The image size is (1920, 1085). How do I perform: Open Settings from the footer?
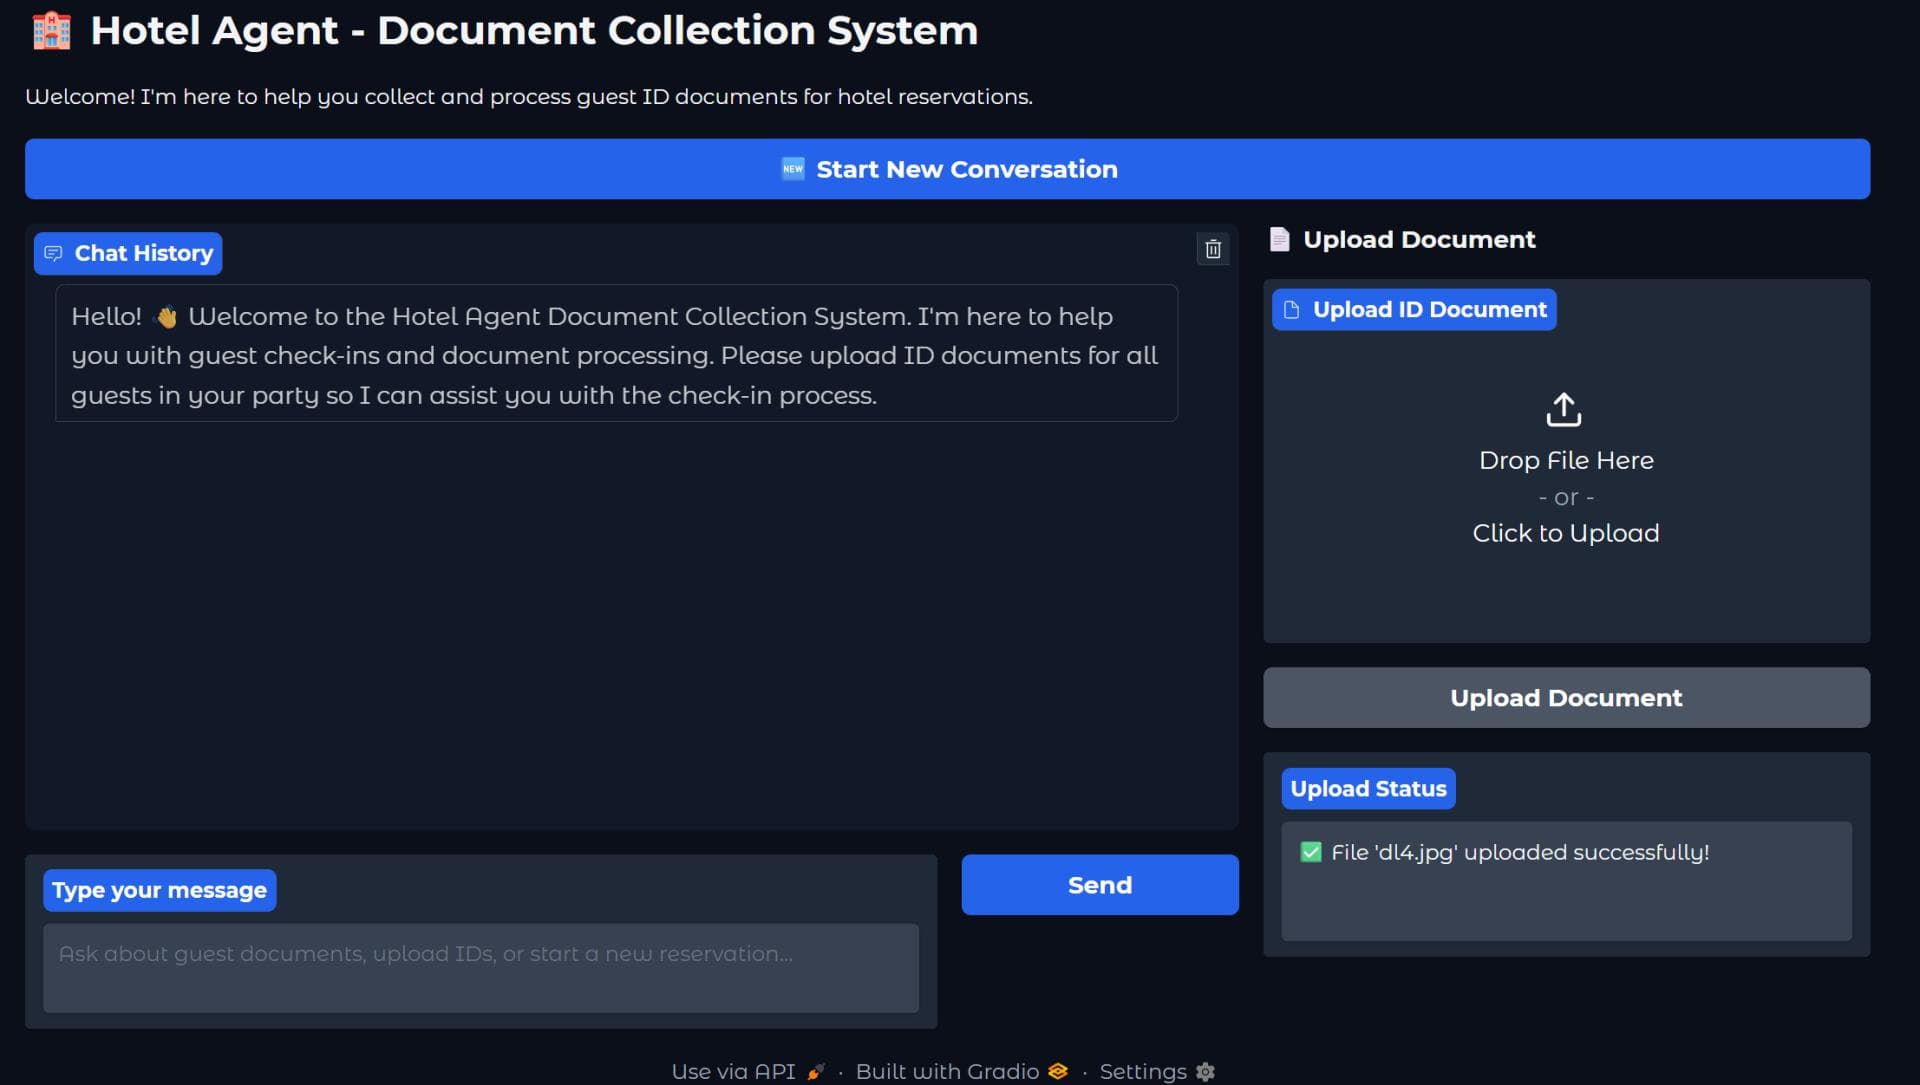pos(1157,1071)
